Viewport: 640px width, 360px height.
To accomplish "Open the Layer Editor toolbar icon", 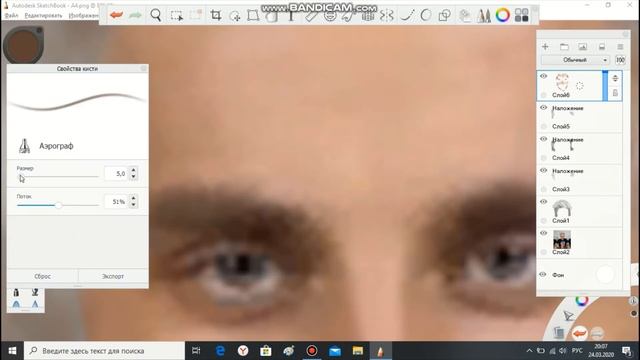I will (x=464, y=16).
